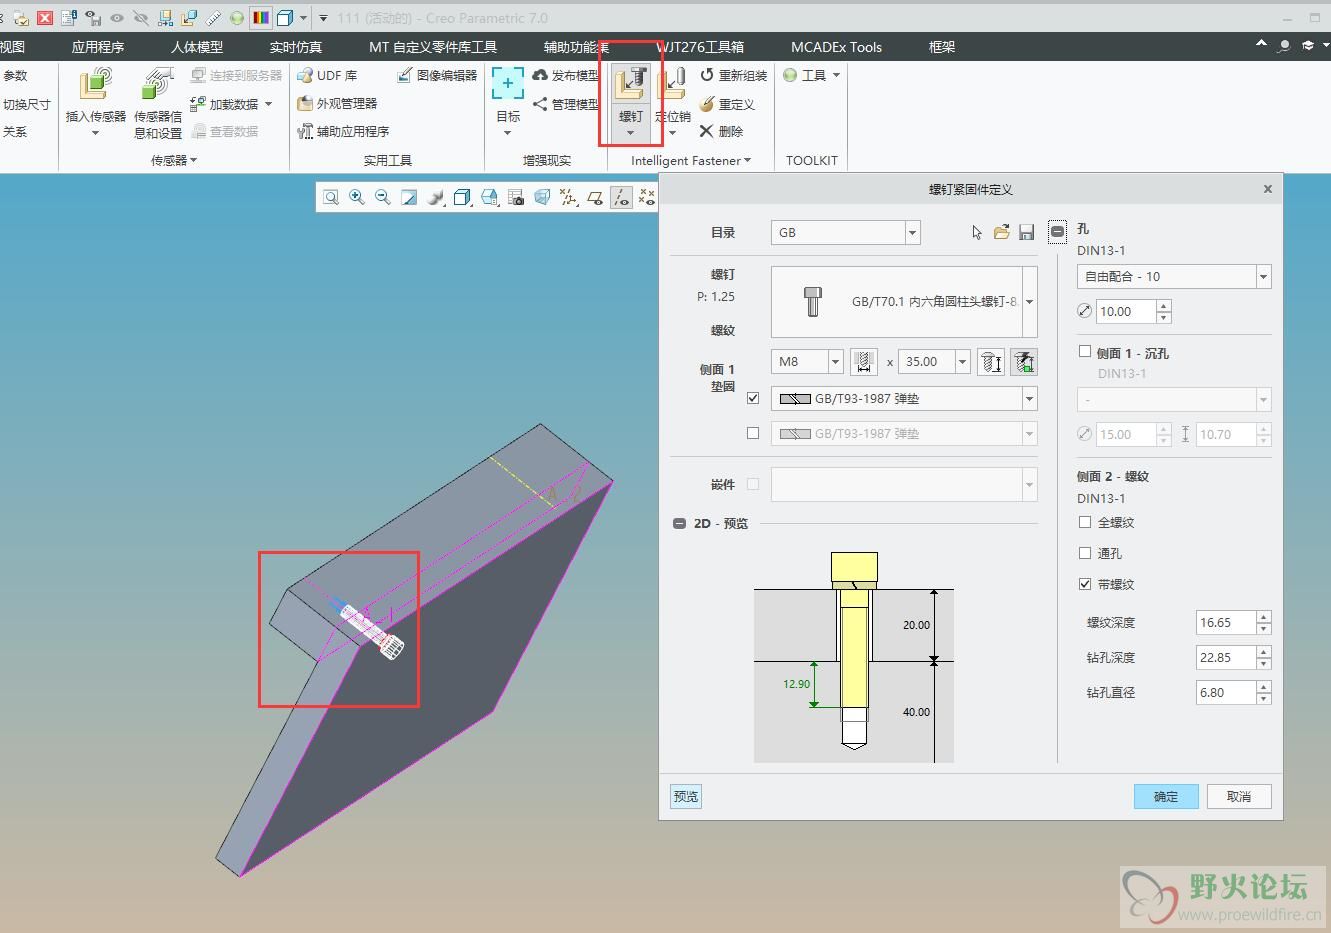The image size is (1331, 933).
Task: Click the 定位销 dowel pin icon
Action: tap(672, 84)
